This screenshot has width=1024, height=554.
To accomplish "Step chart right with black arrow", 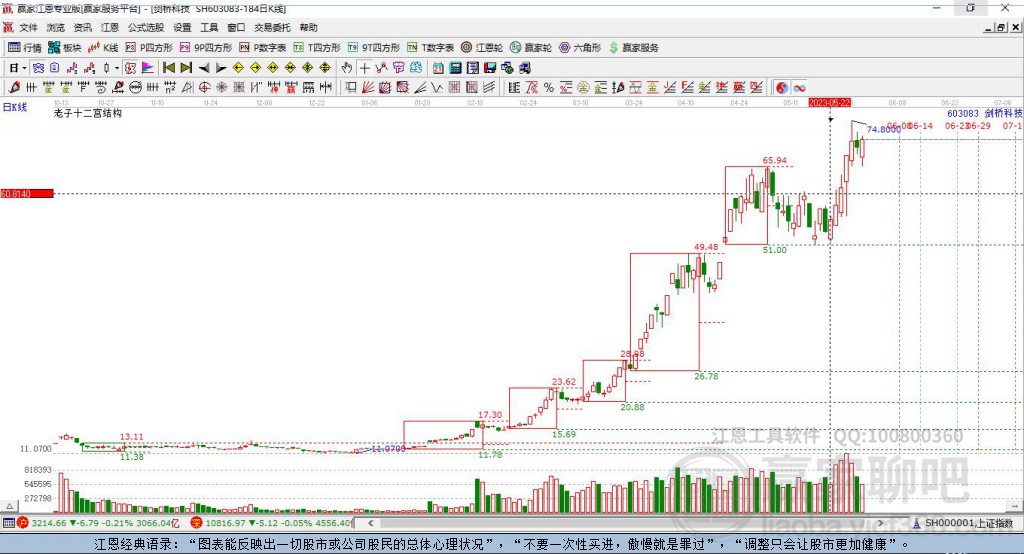I will (x=221, y=68).
